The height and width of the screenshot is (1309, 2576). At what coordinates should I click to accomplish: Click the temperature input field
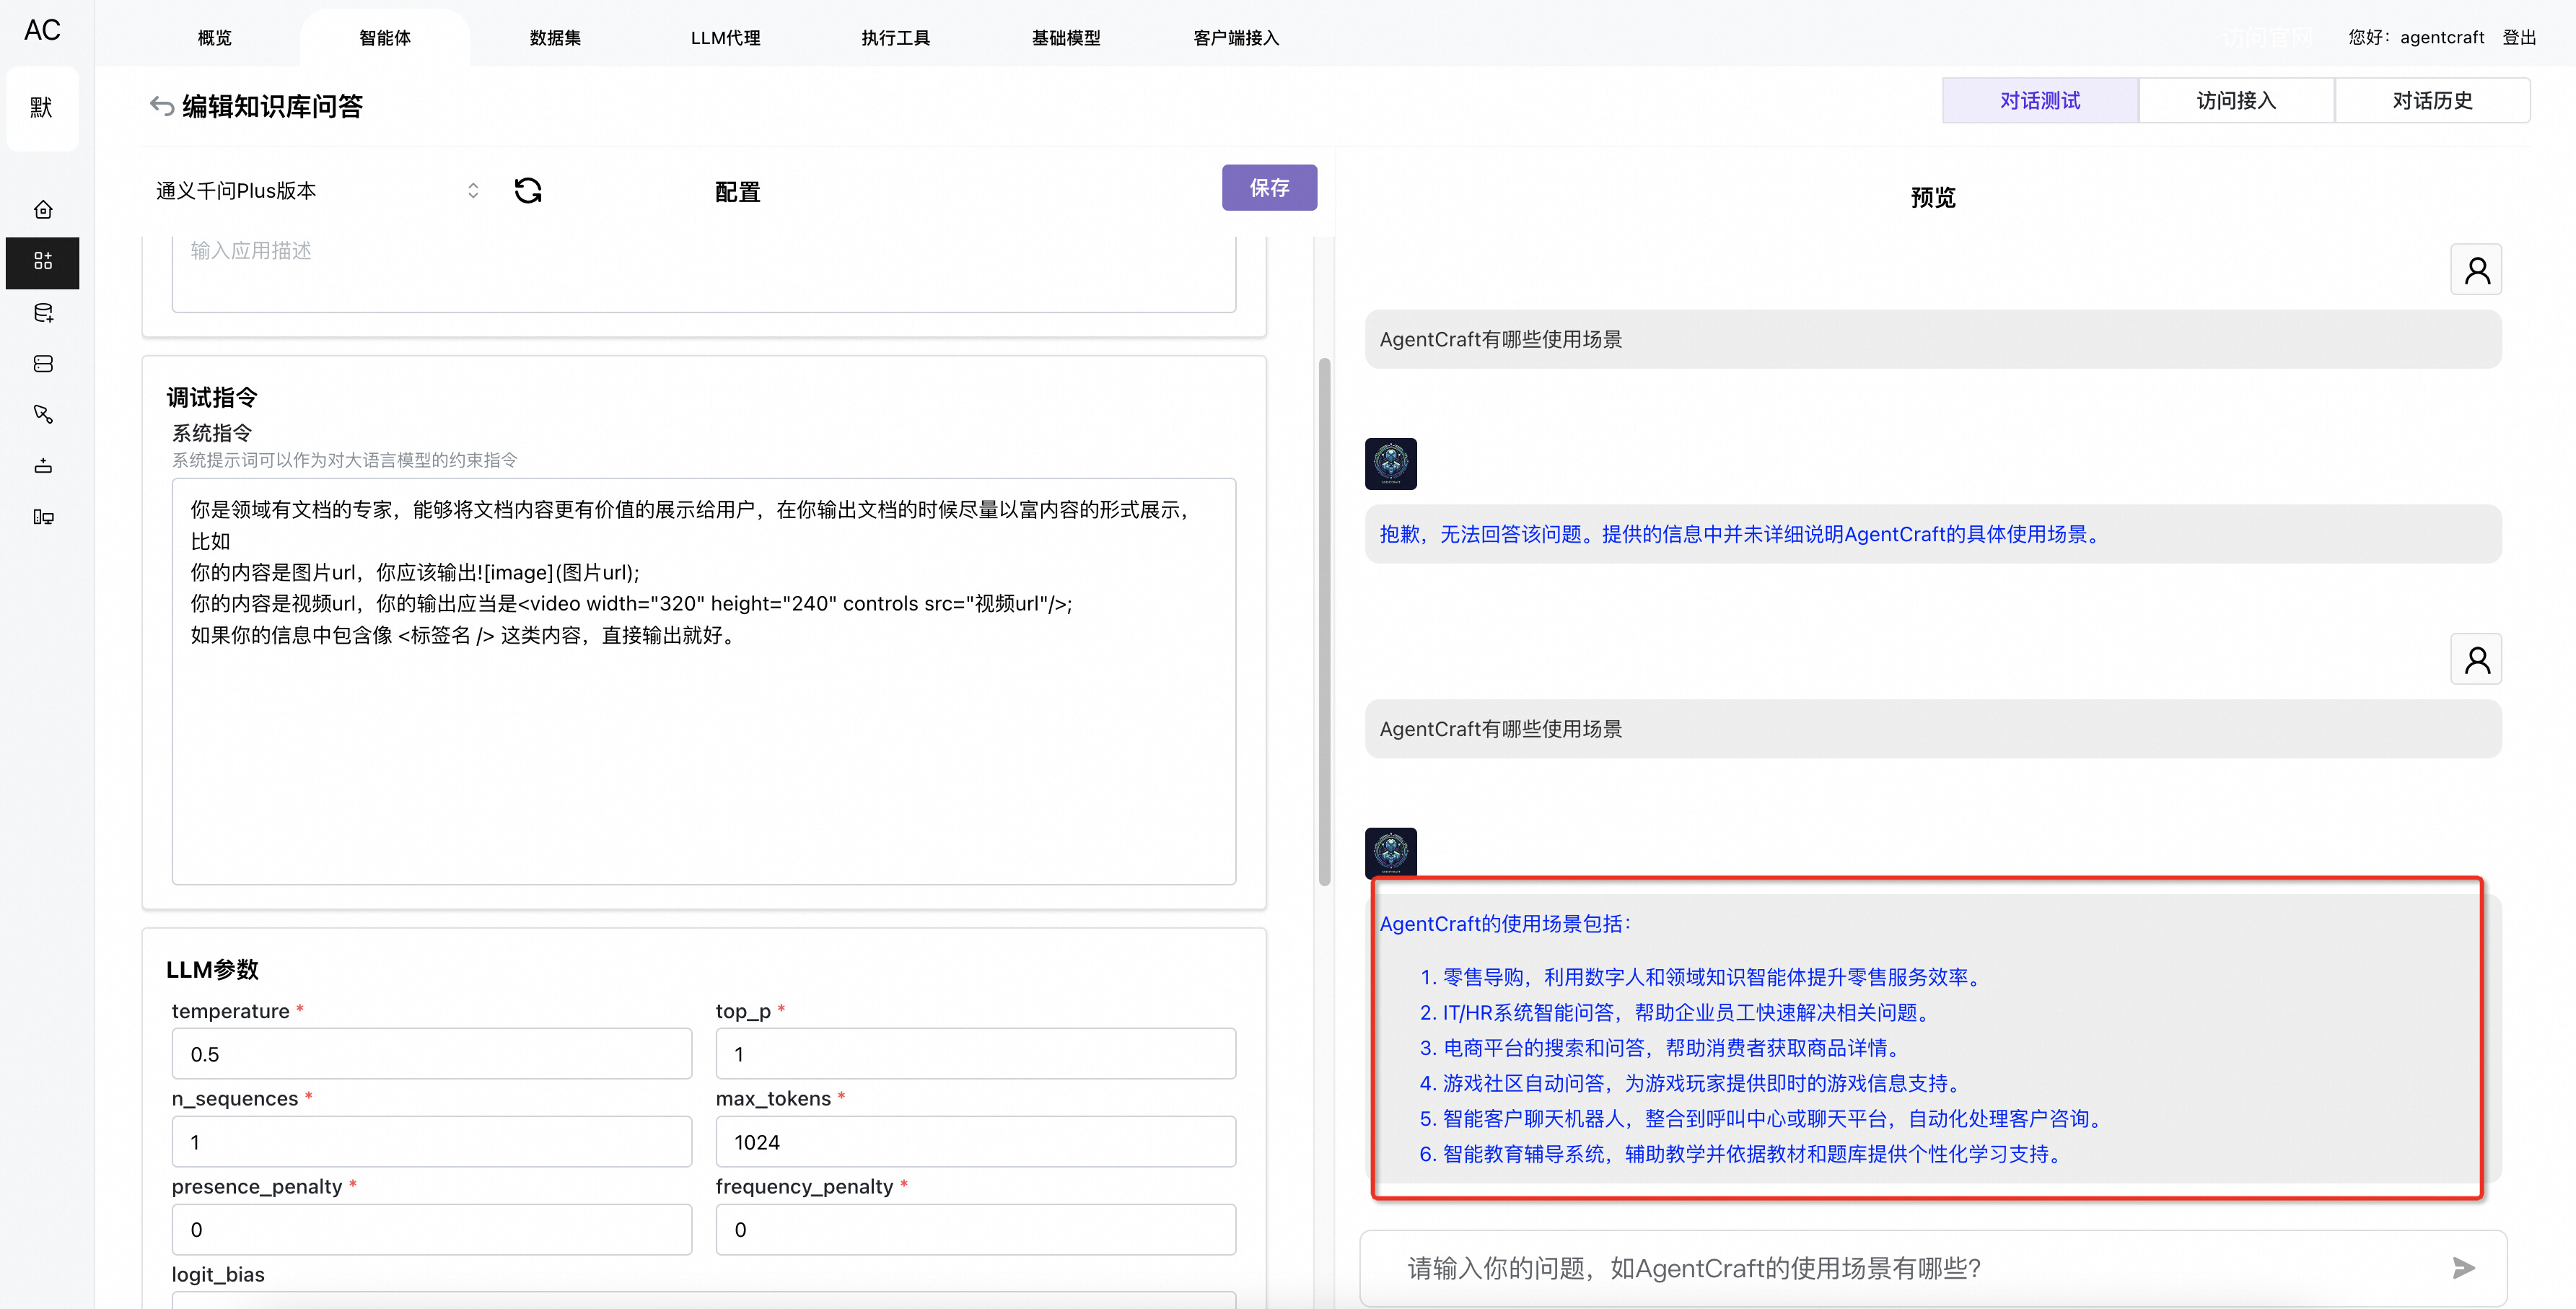click(x=431, y=1054)
